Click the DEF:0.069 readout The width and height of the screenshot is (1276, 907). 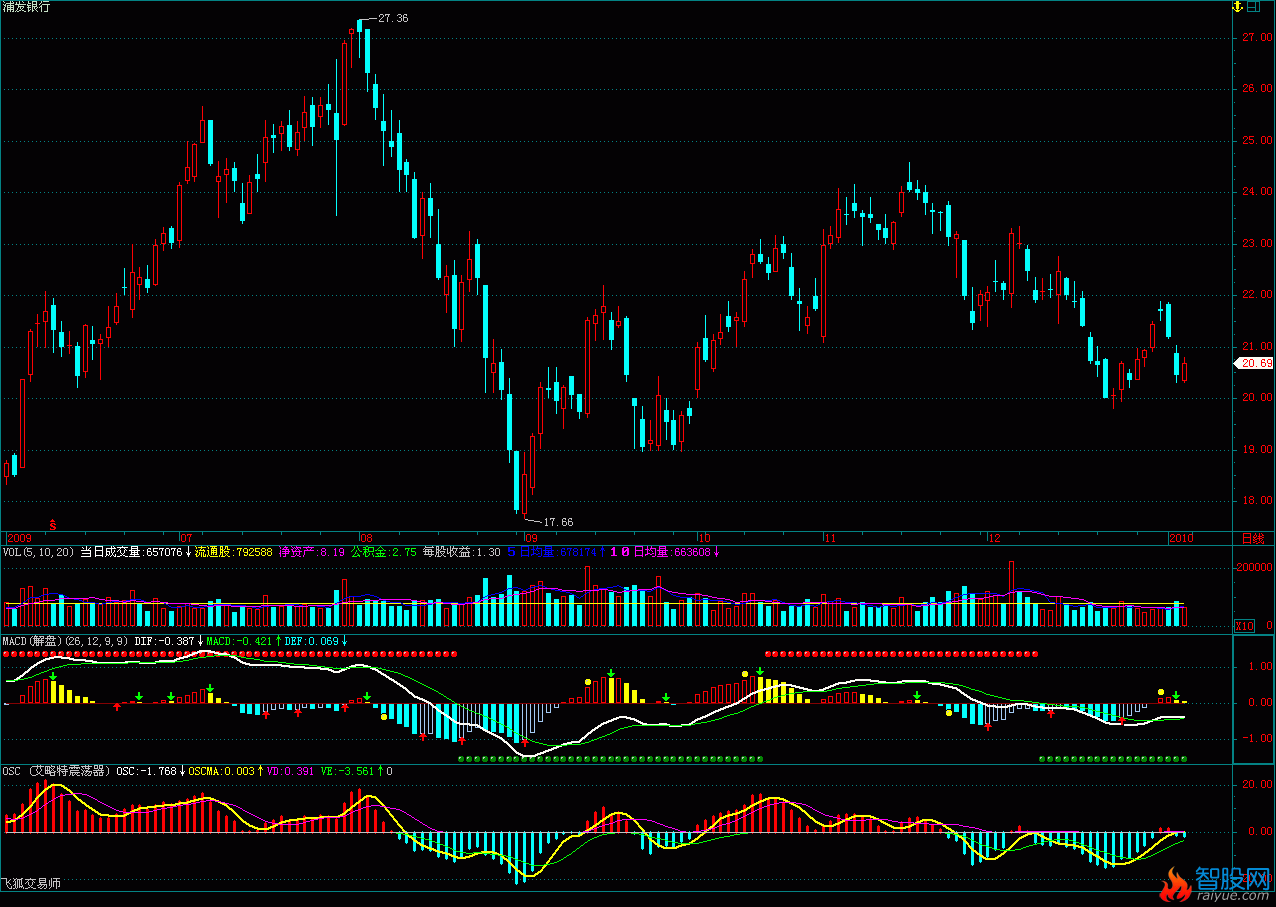[x=311, y=641]
